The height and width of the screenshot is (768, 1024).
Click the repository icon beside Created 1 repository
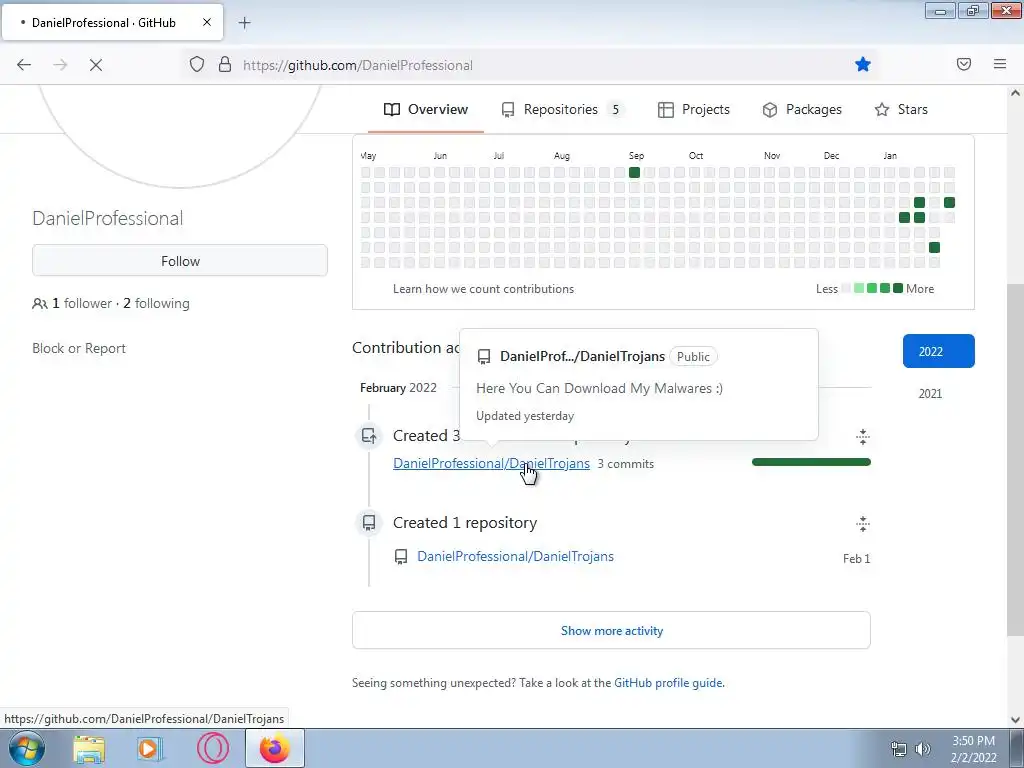(x=369, y=522)
